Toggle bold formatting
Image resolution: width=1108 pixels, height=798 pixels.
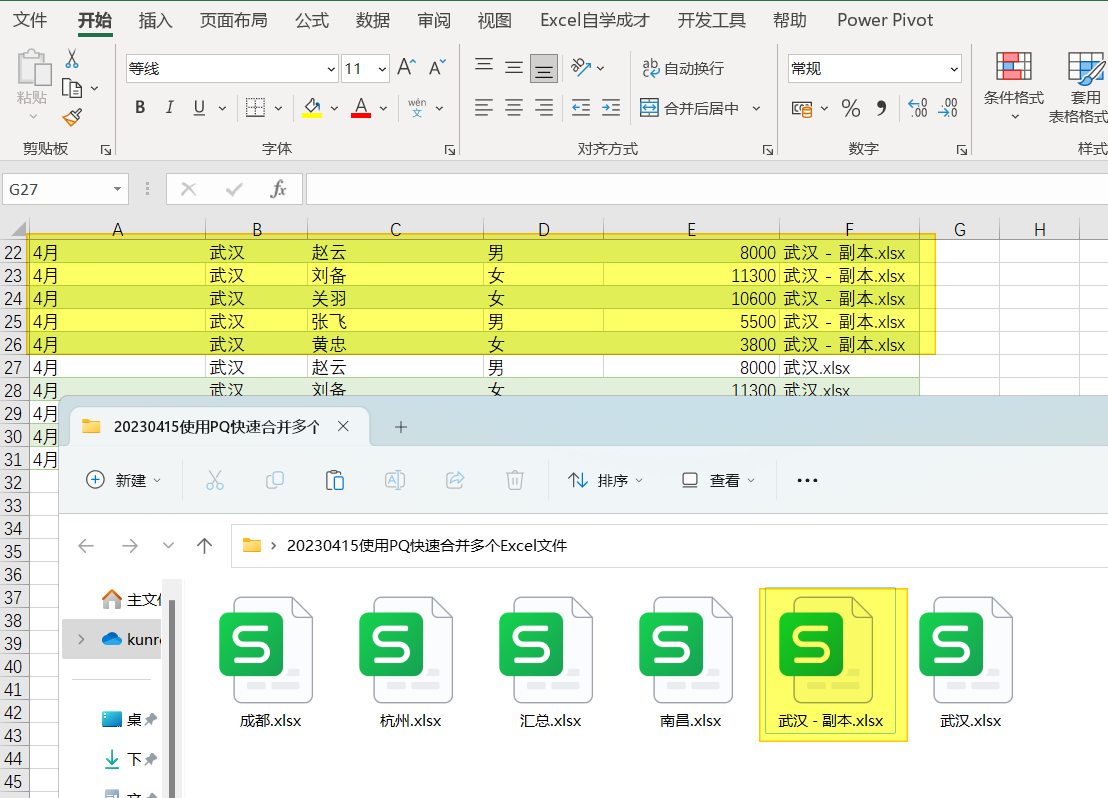[140, 108]
